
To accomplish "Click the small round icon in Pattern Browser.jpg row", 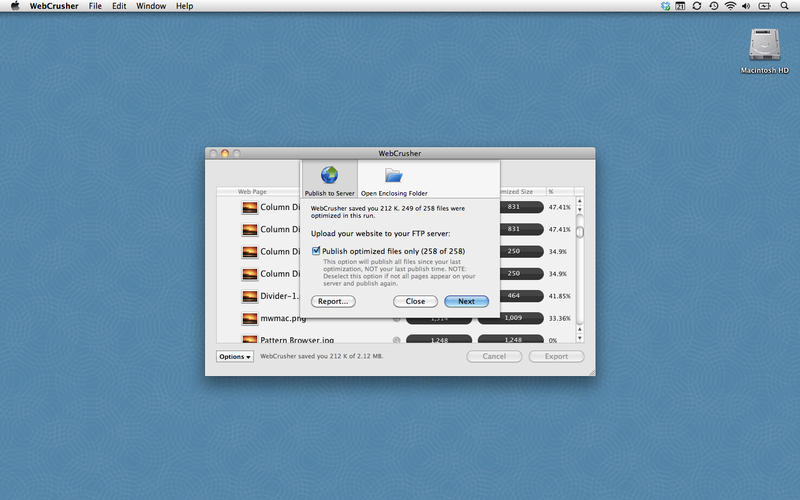I will point(396,340).
